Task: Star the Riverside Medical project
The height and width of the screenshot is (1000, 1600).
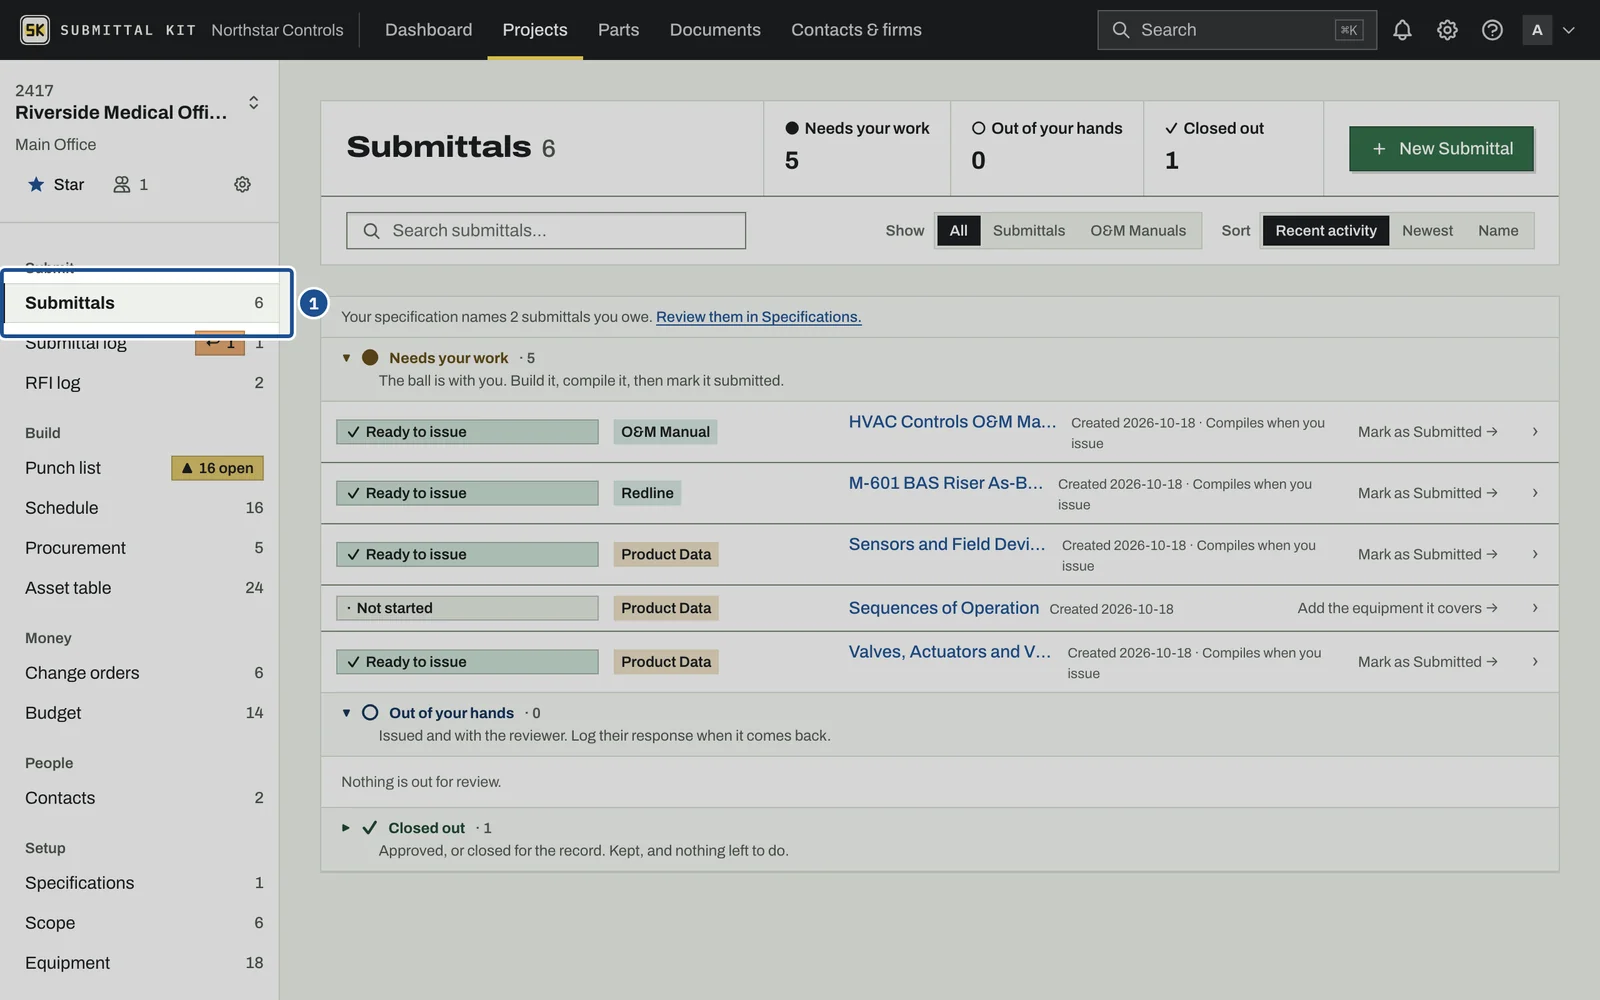Action: coord(56,184)
